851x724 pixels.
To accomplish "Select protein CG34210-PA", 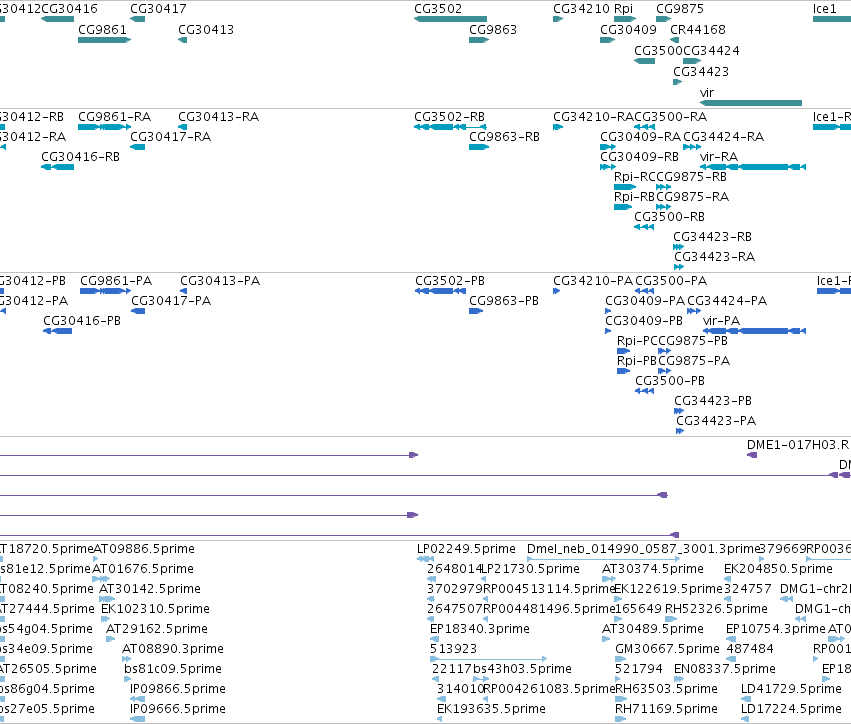I will tap(556, 291).
